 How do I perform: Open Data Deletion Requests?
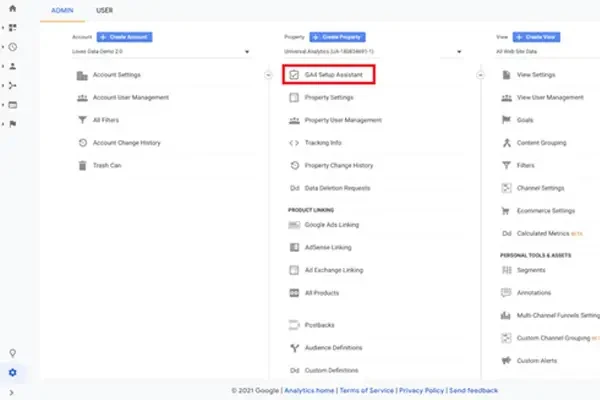tap(337, 188)
